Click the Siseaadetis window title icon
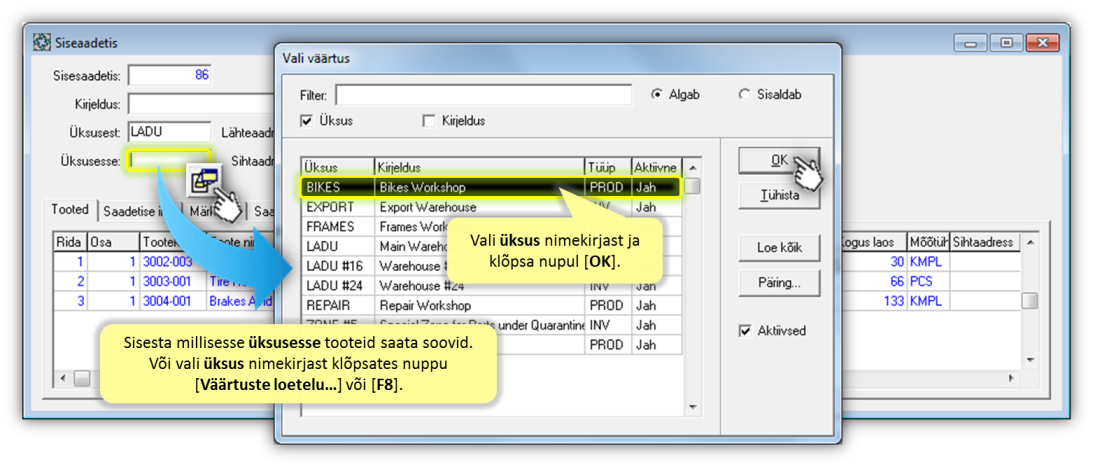 pos(42,43)
